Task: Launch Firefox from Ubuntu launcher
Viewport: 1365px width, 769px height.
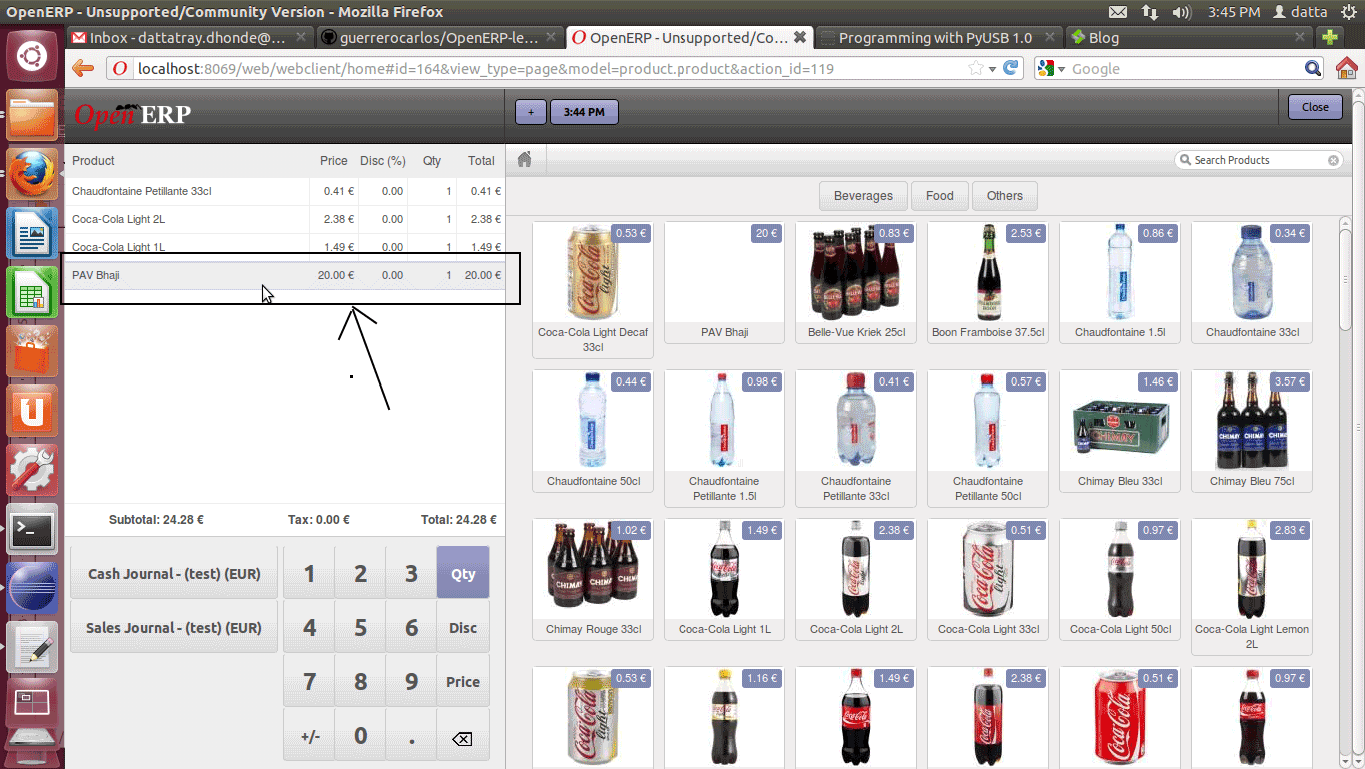Action: pyautogui.click(x=33, y=174)
